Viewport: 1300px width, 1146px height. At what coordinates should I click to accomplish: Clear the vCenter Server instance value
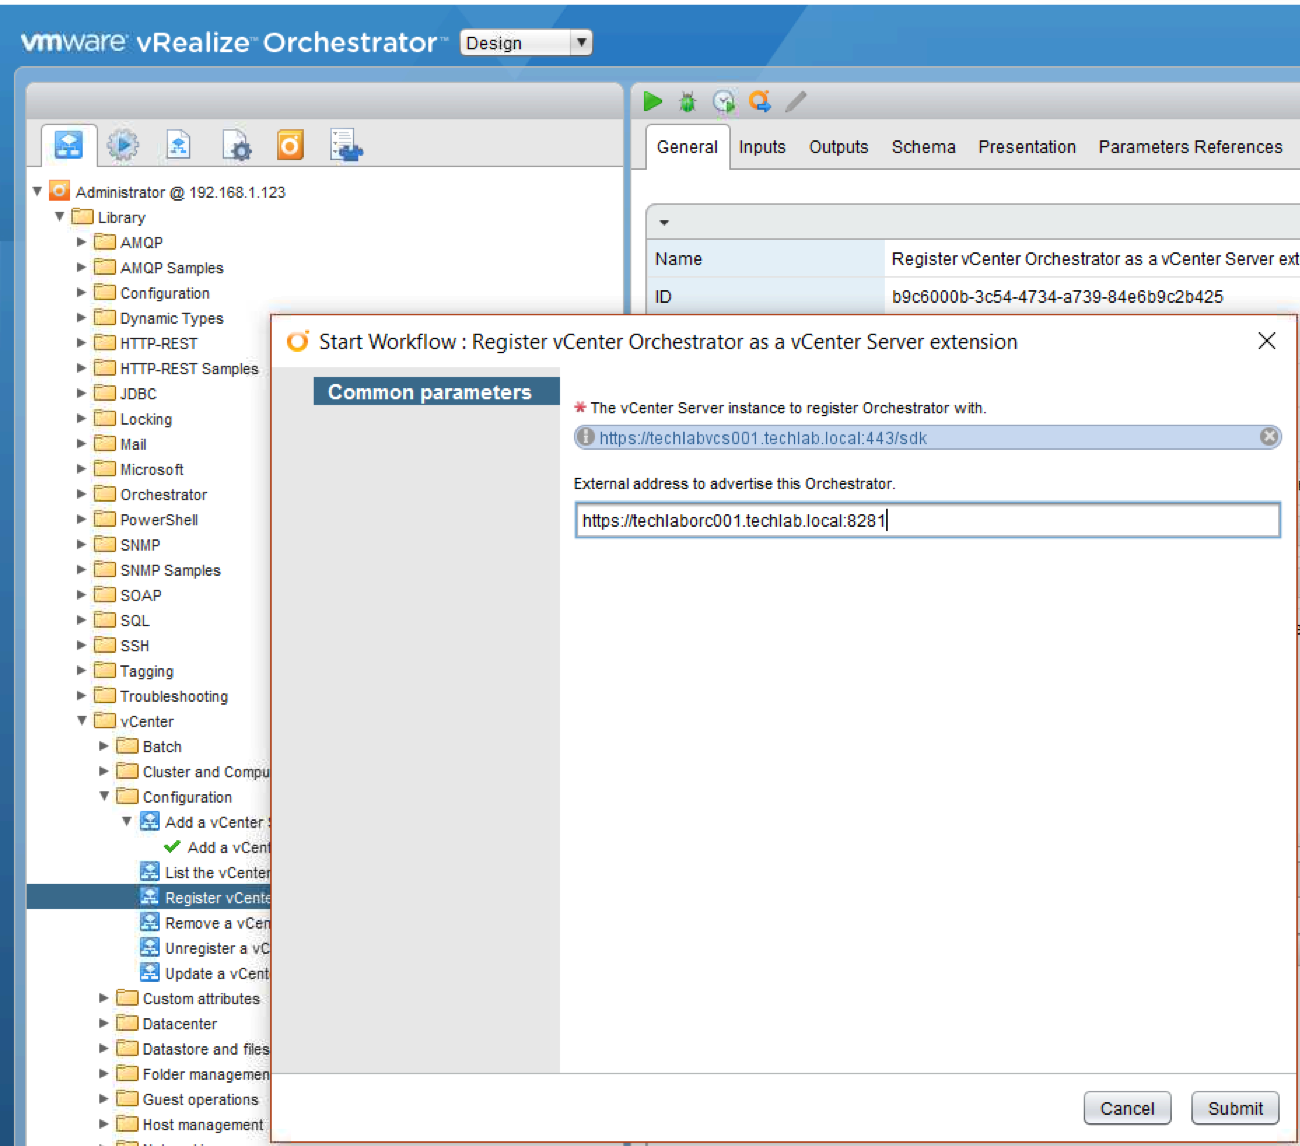pyautogui.click(x=1269, y=436)
